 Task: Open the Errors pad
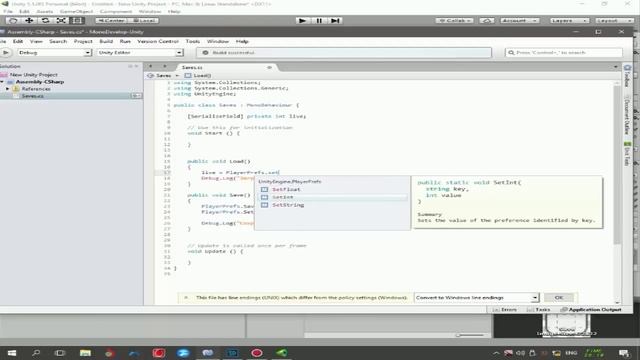[x=504, y=310]
